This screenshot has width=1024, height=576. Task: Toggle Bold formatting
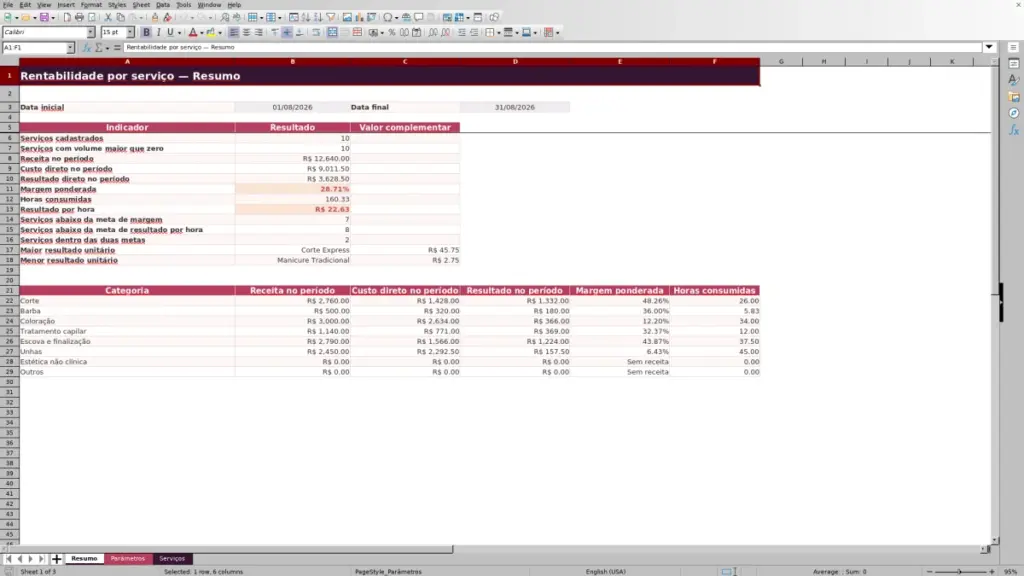coord(146,33)
